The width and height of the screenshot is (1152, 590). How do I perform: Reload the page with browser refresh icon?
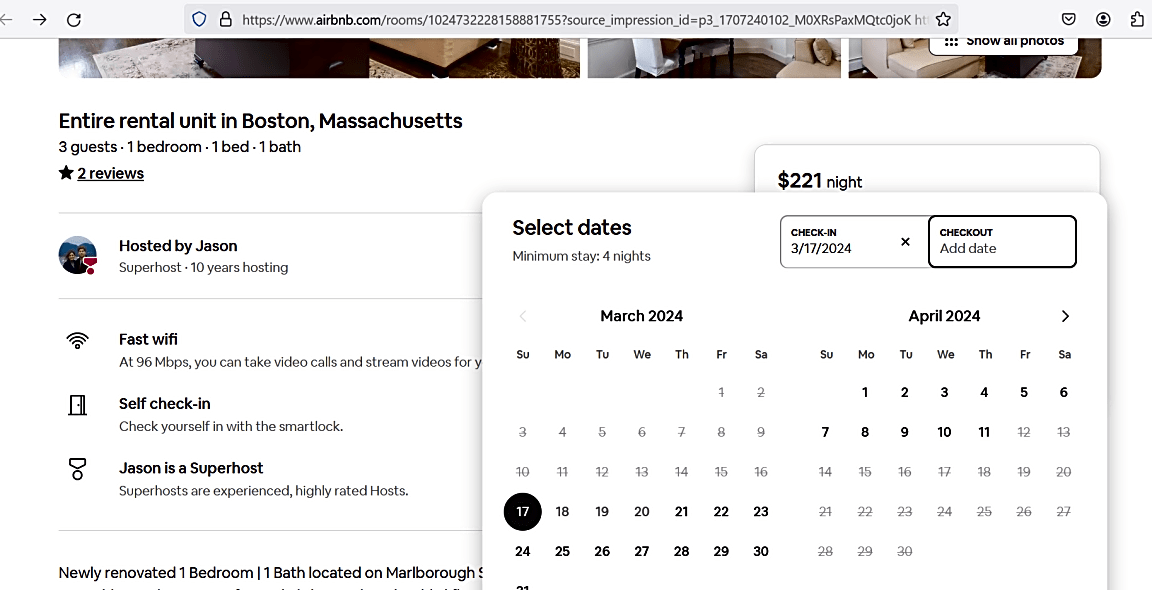(73, 20)
